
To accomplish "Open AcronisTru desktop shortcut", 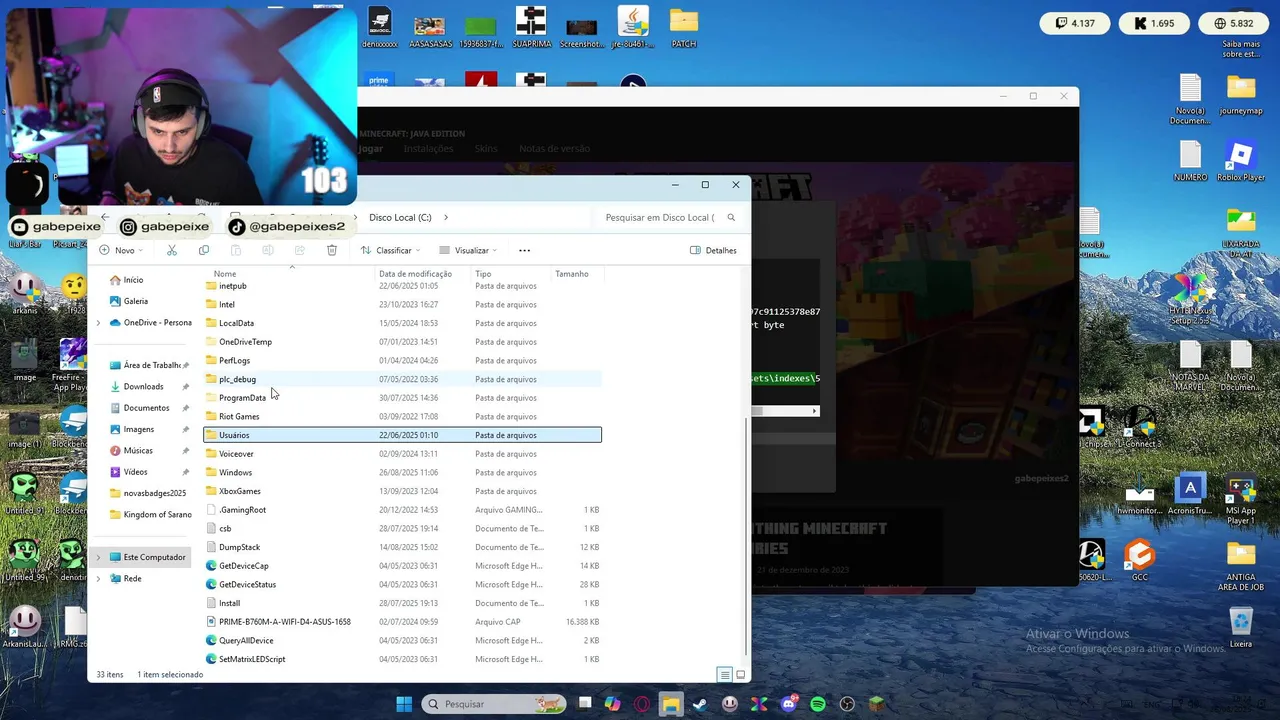I will tap(1190, 495).
